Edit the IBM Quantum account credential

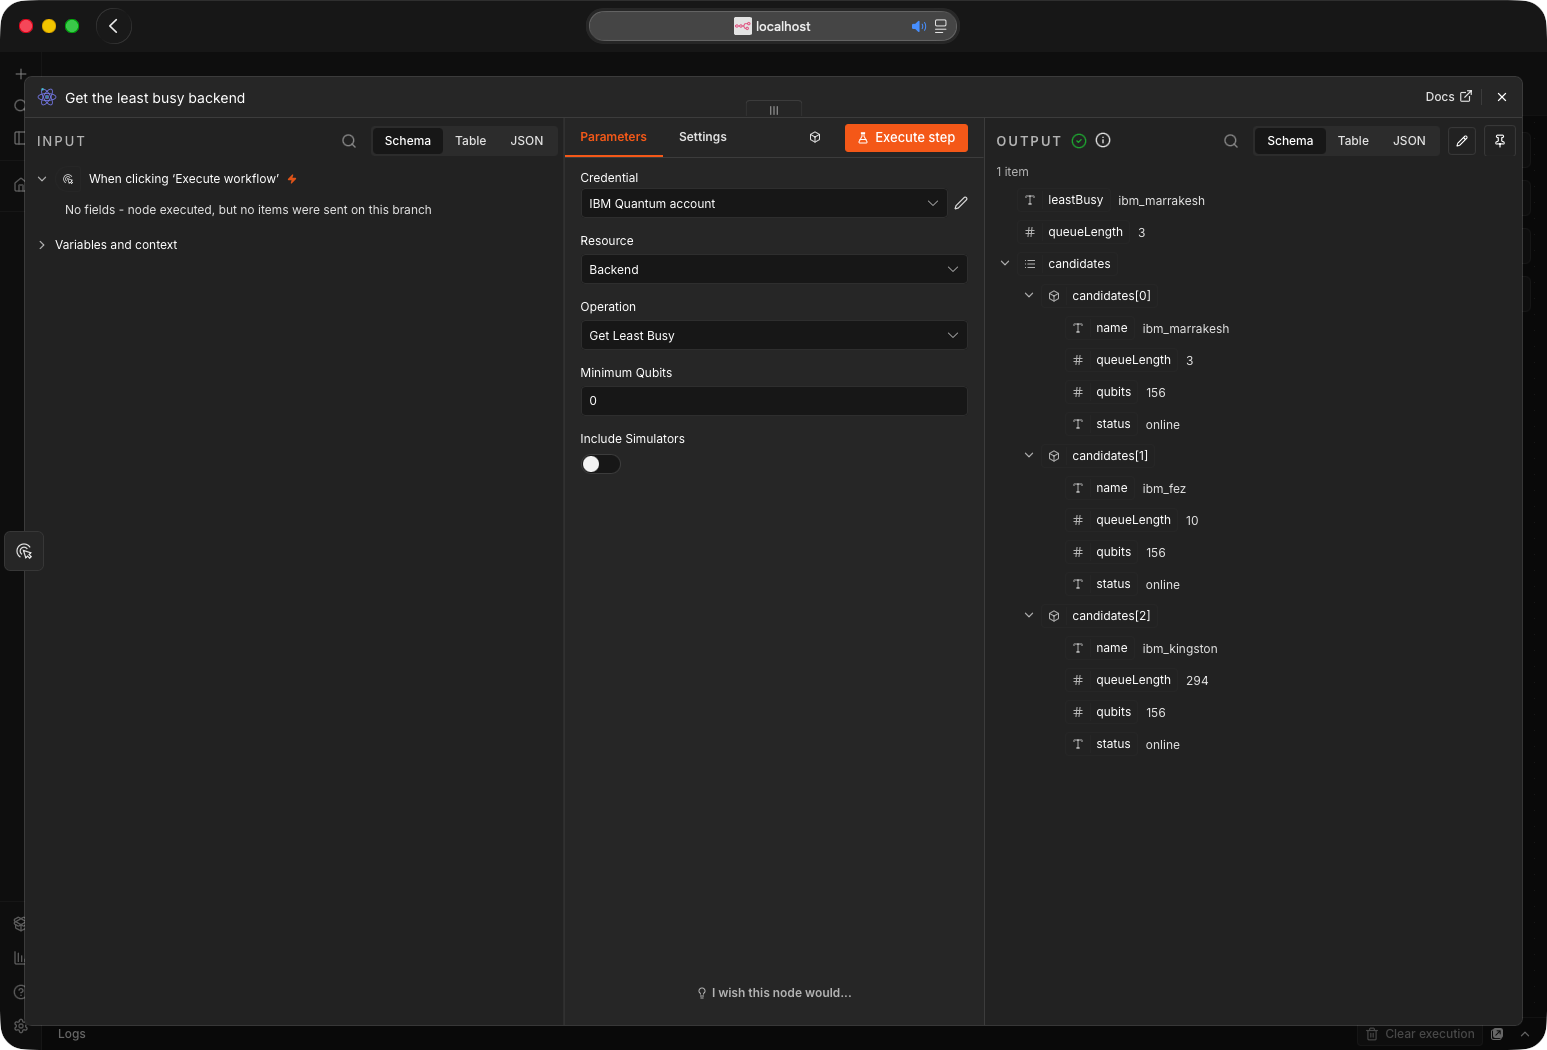(x=961, y=203)
